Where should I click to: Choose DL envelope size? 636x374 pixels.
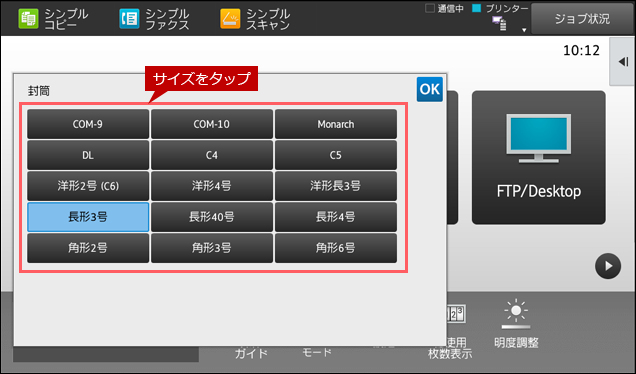point(88,155)
